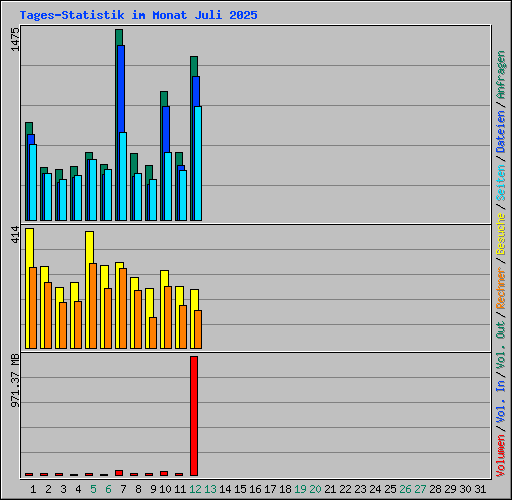Click the '1475' axis label
512x500 pixels.
tap(15, 39)
